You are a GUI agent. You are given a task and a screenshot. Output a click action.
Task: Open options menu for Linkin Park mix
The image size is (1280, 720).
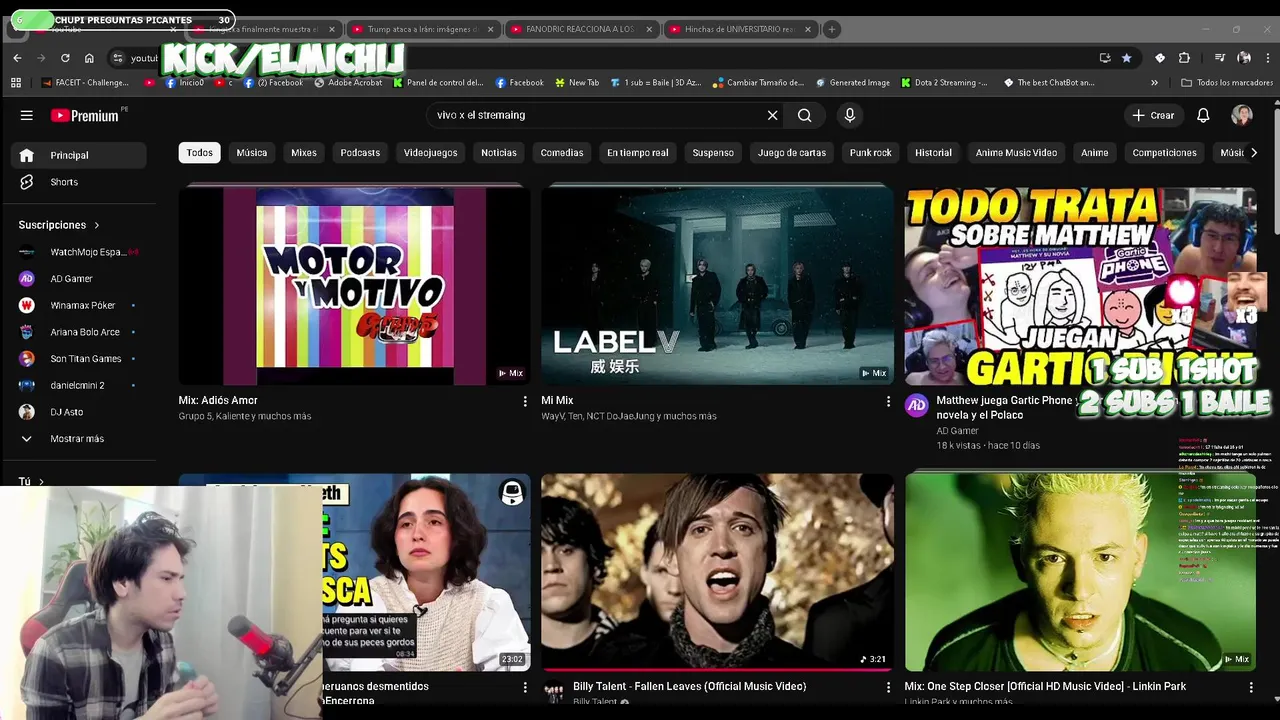coord(1251,687)
